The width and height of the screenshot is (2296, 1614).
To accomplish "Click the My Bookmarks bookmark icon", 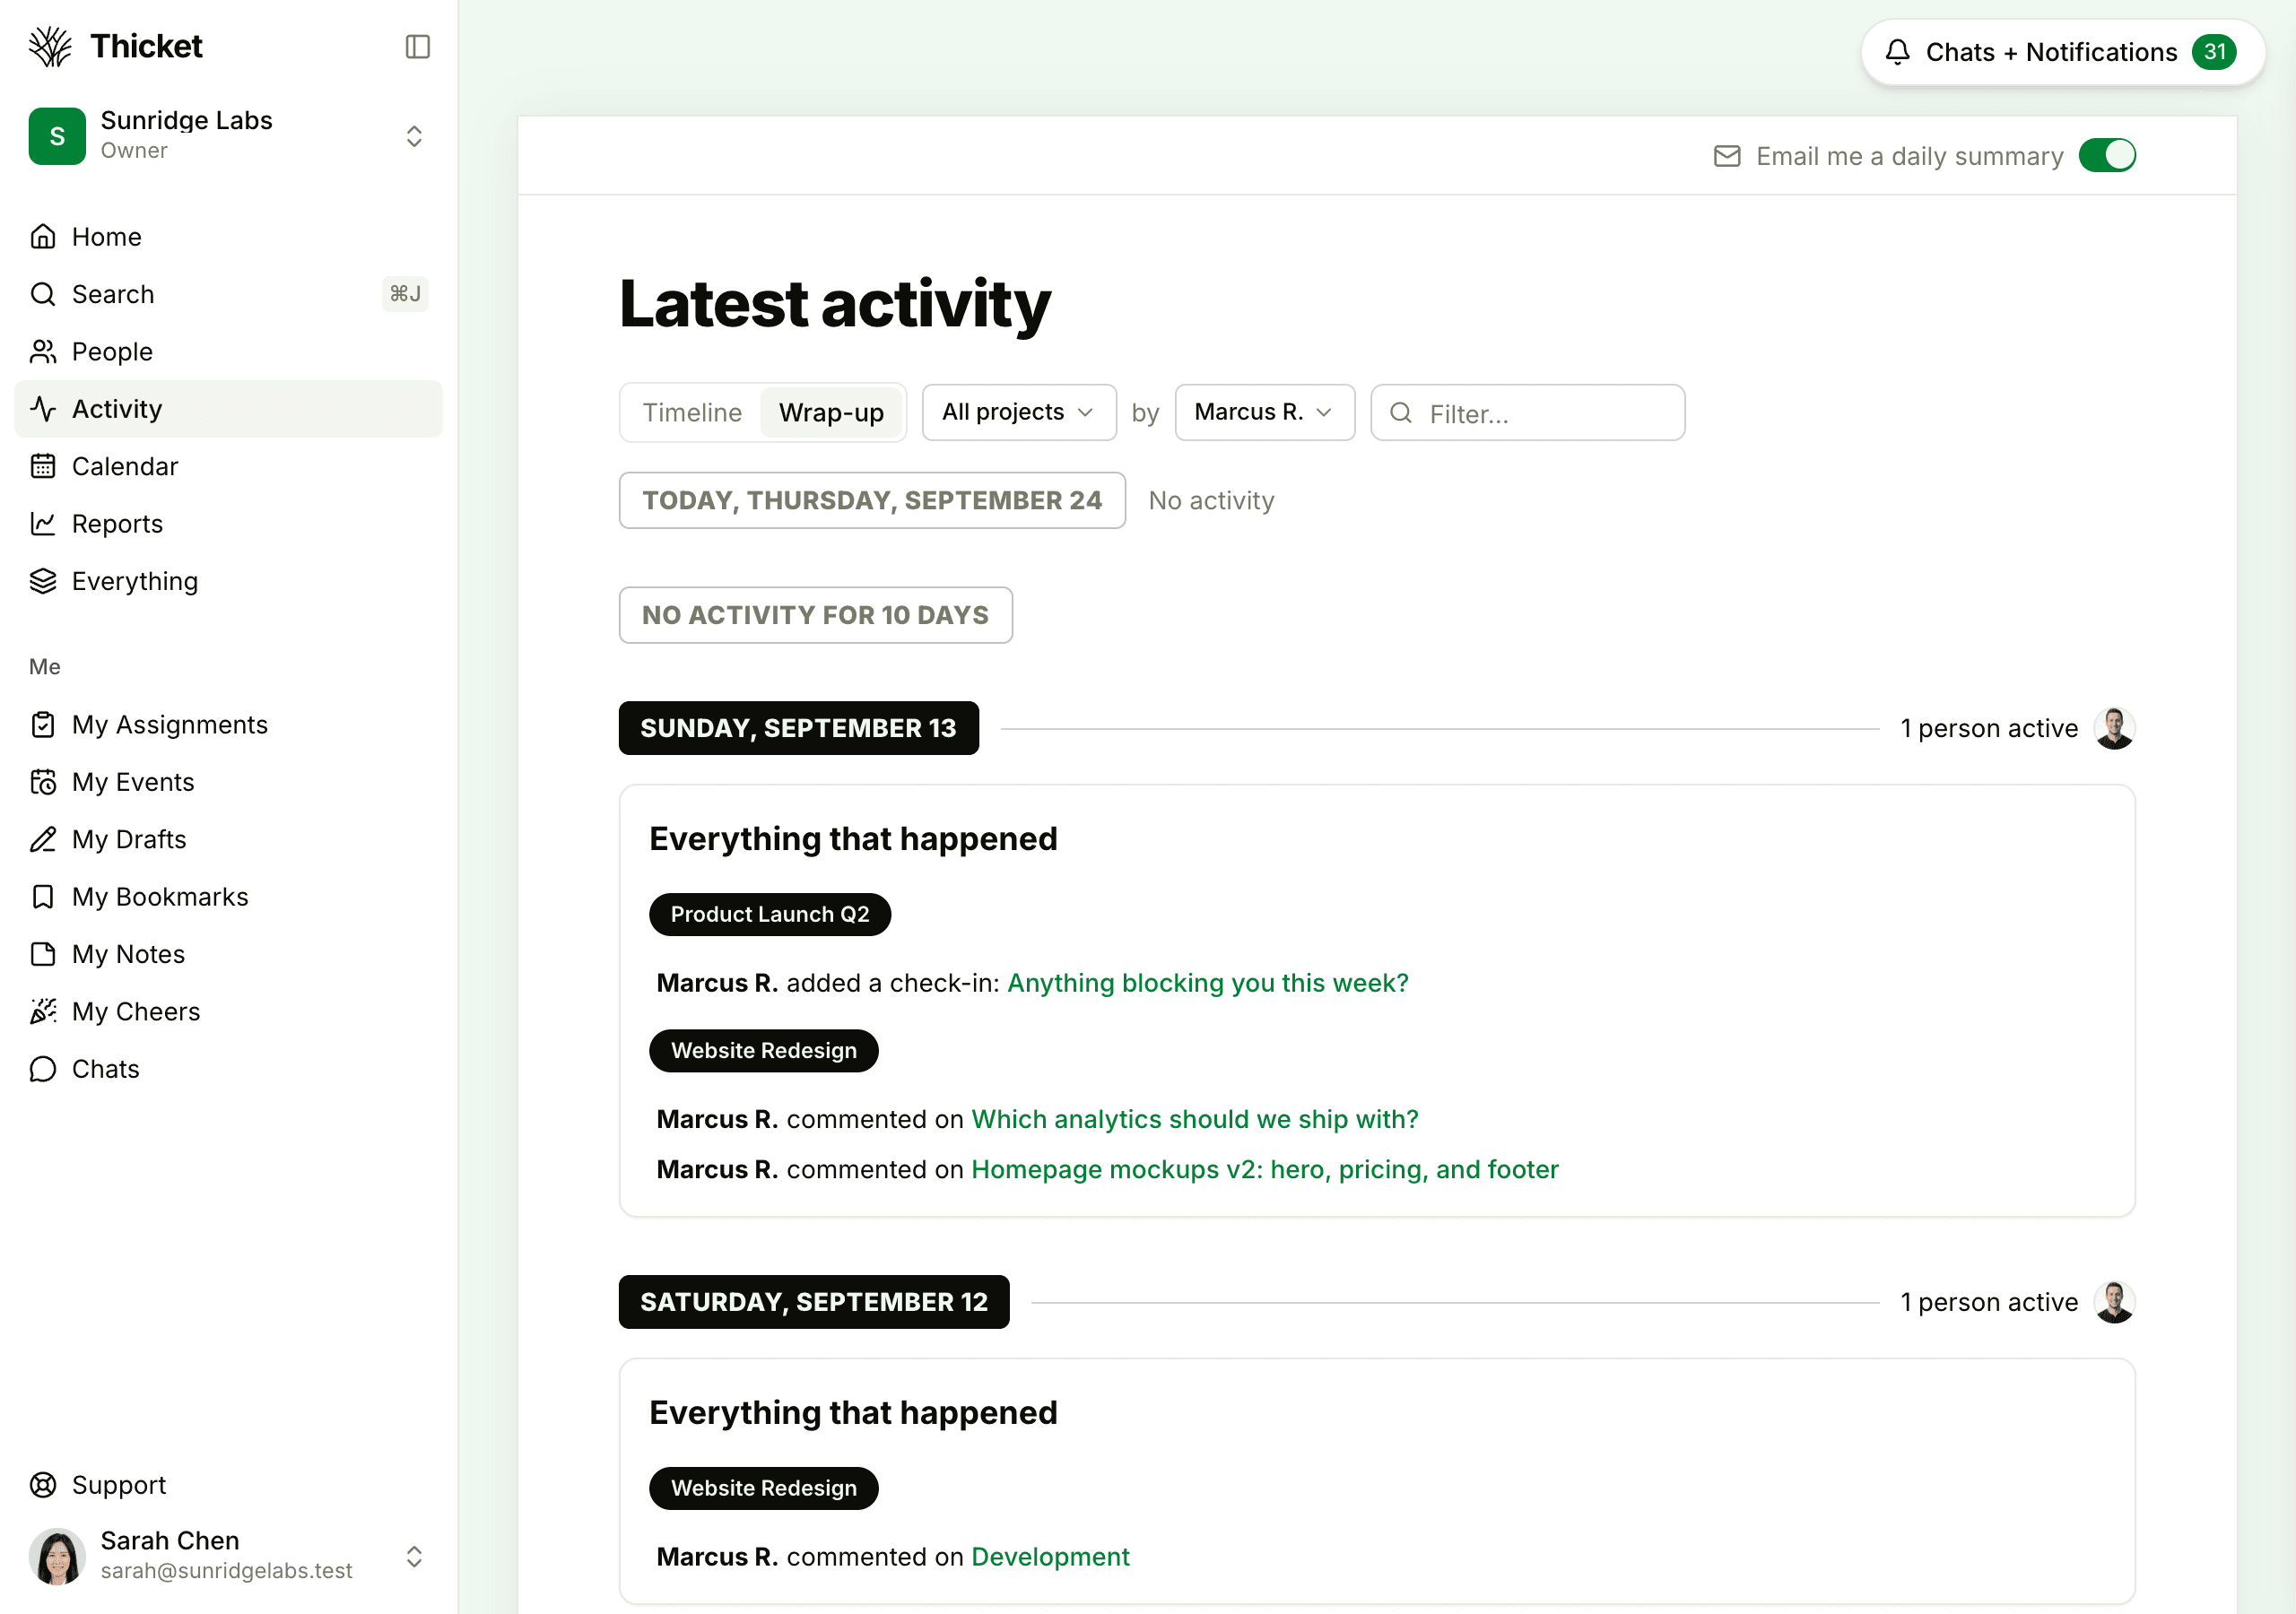I will pyautogui.click(x=43, y=897).
